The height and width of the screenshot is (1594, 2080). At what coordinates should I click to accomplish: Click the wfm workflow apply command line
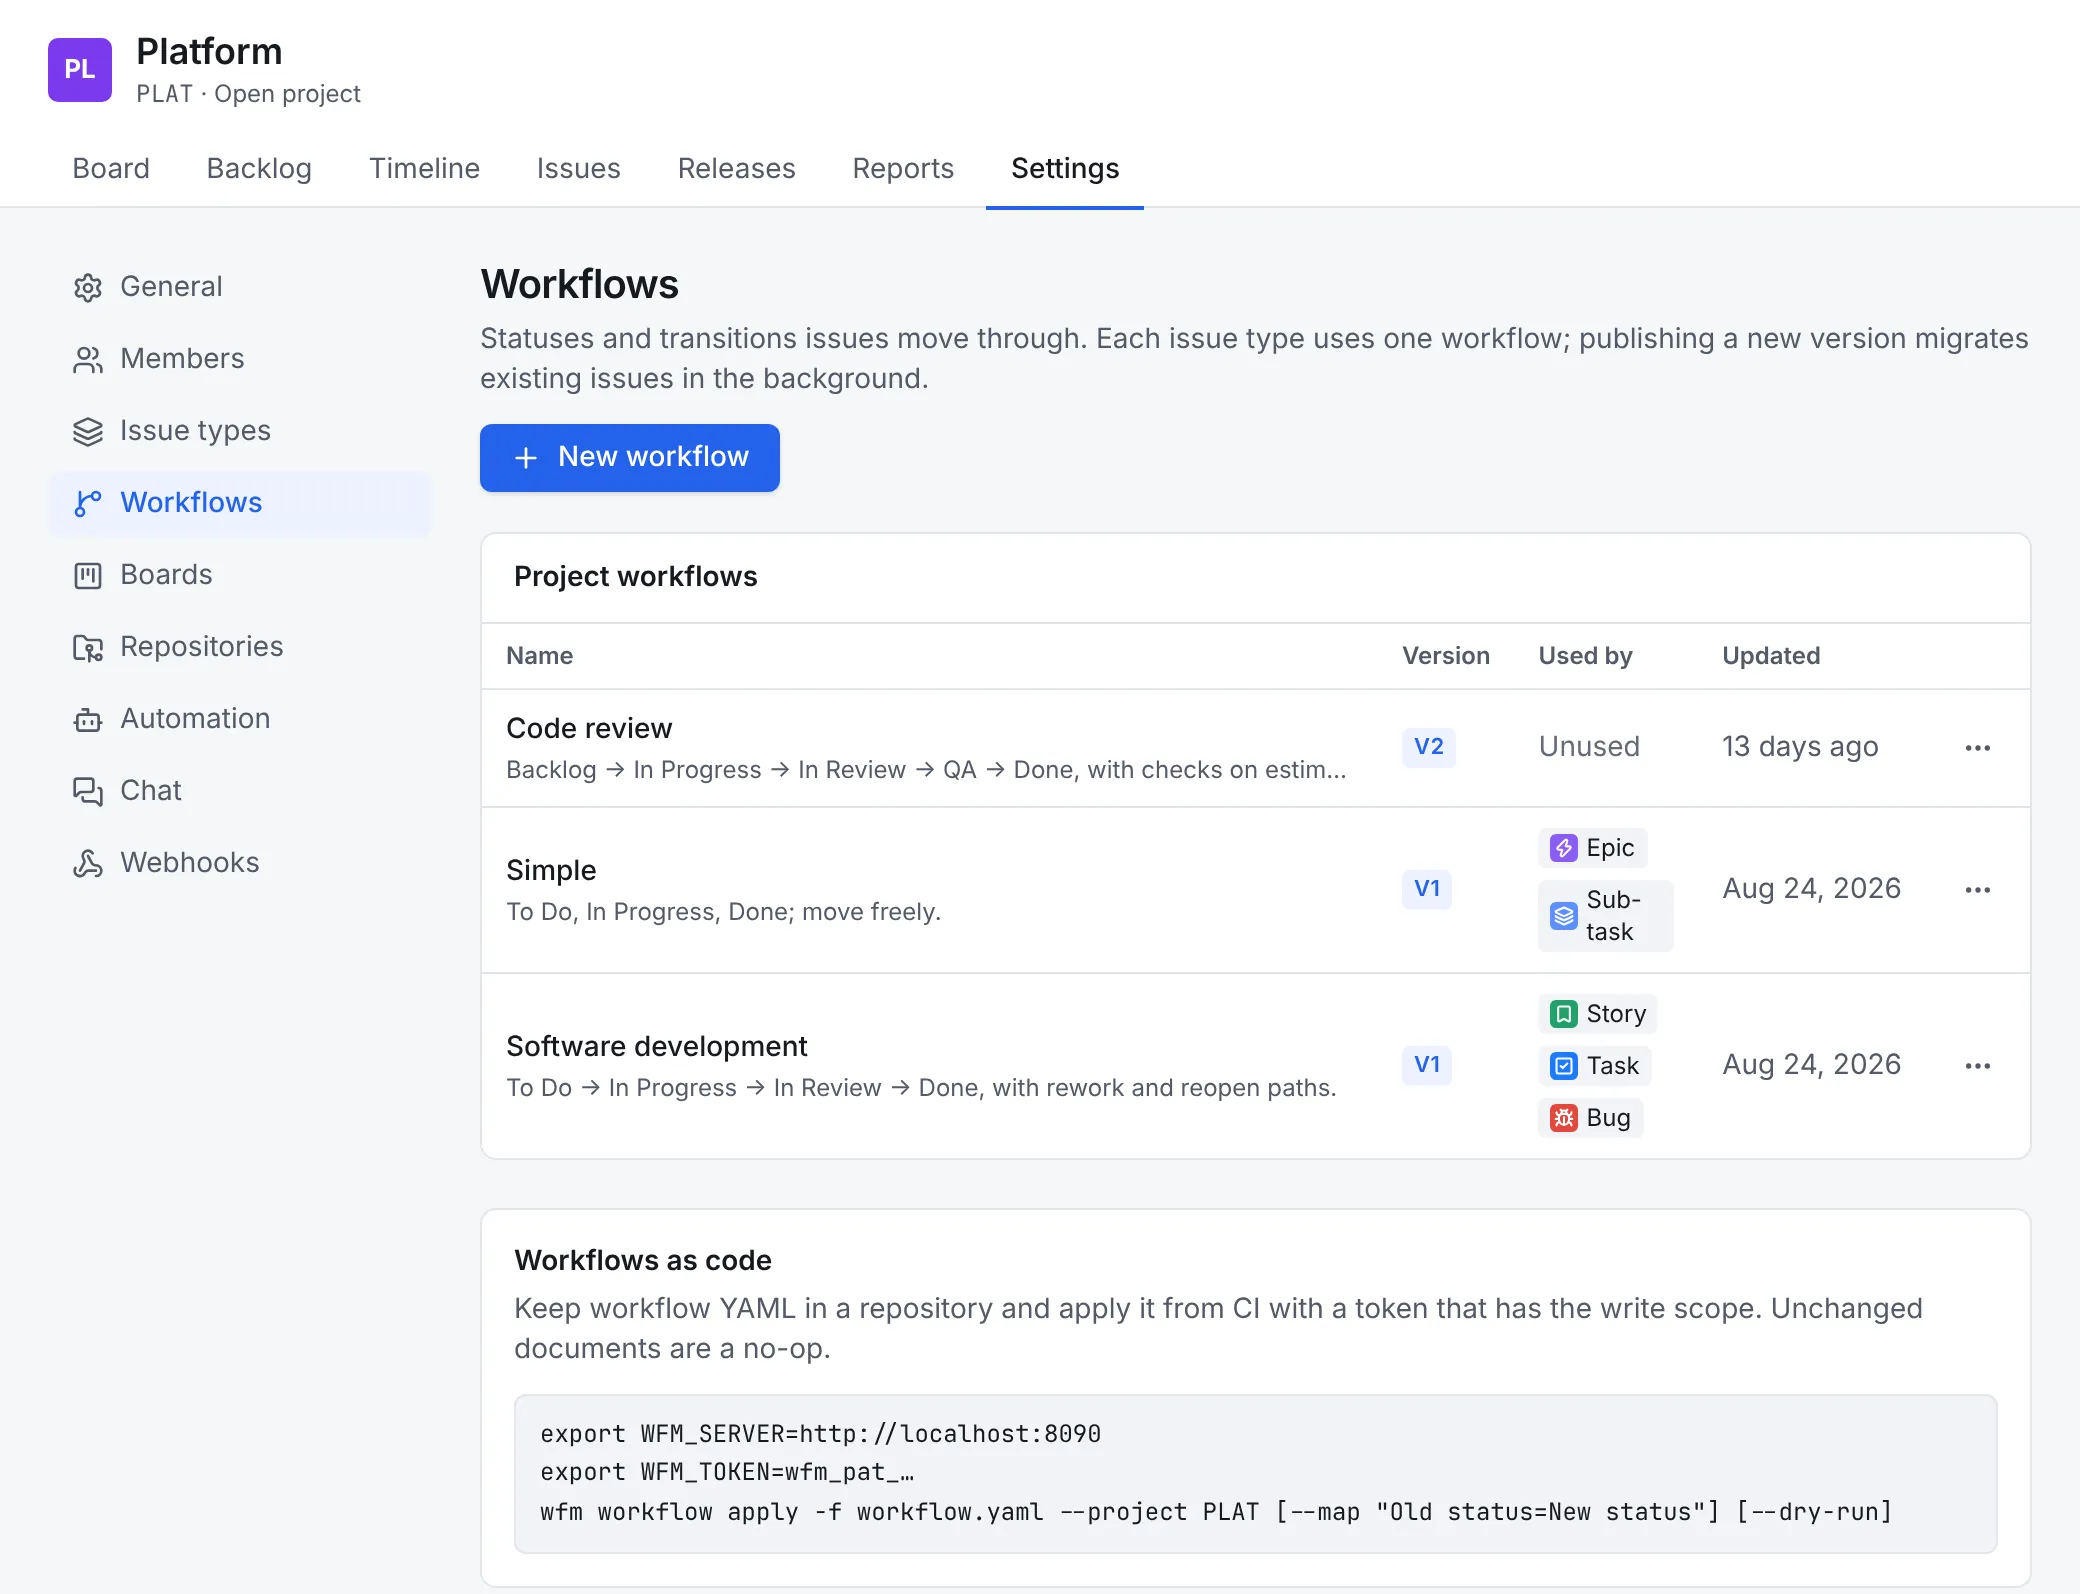tap(1216, 1512)
